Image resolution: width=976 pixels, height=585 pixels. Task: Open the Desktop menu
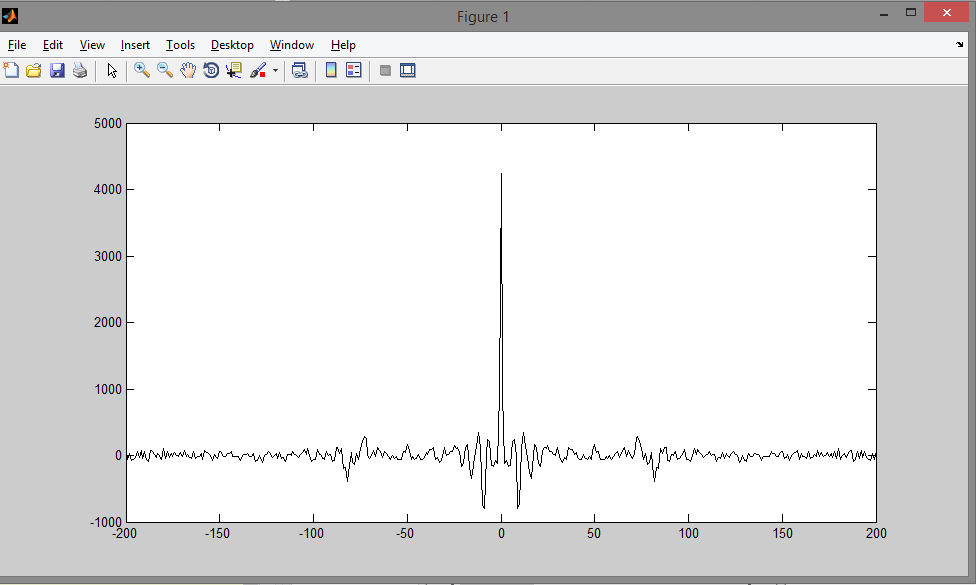[232, 45]
